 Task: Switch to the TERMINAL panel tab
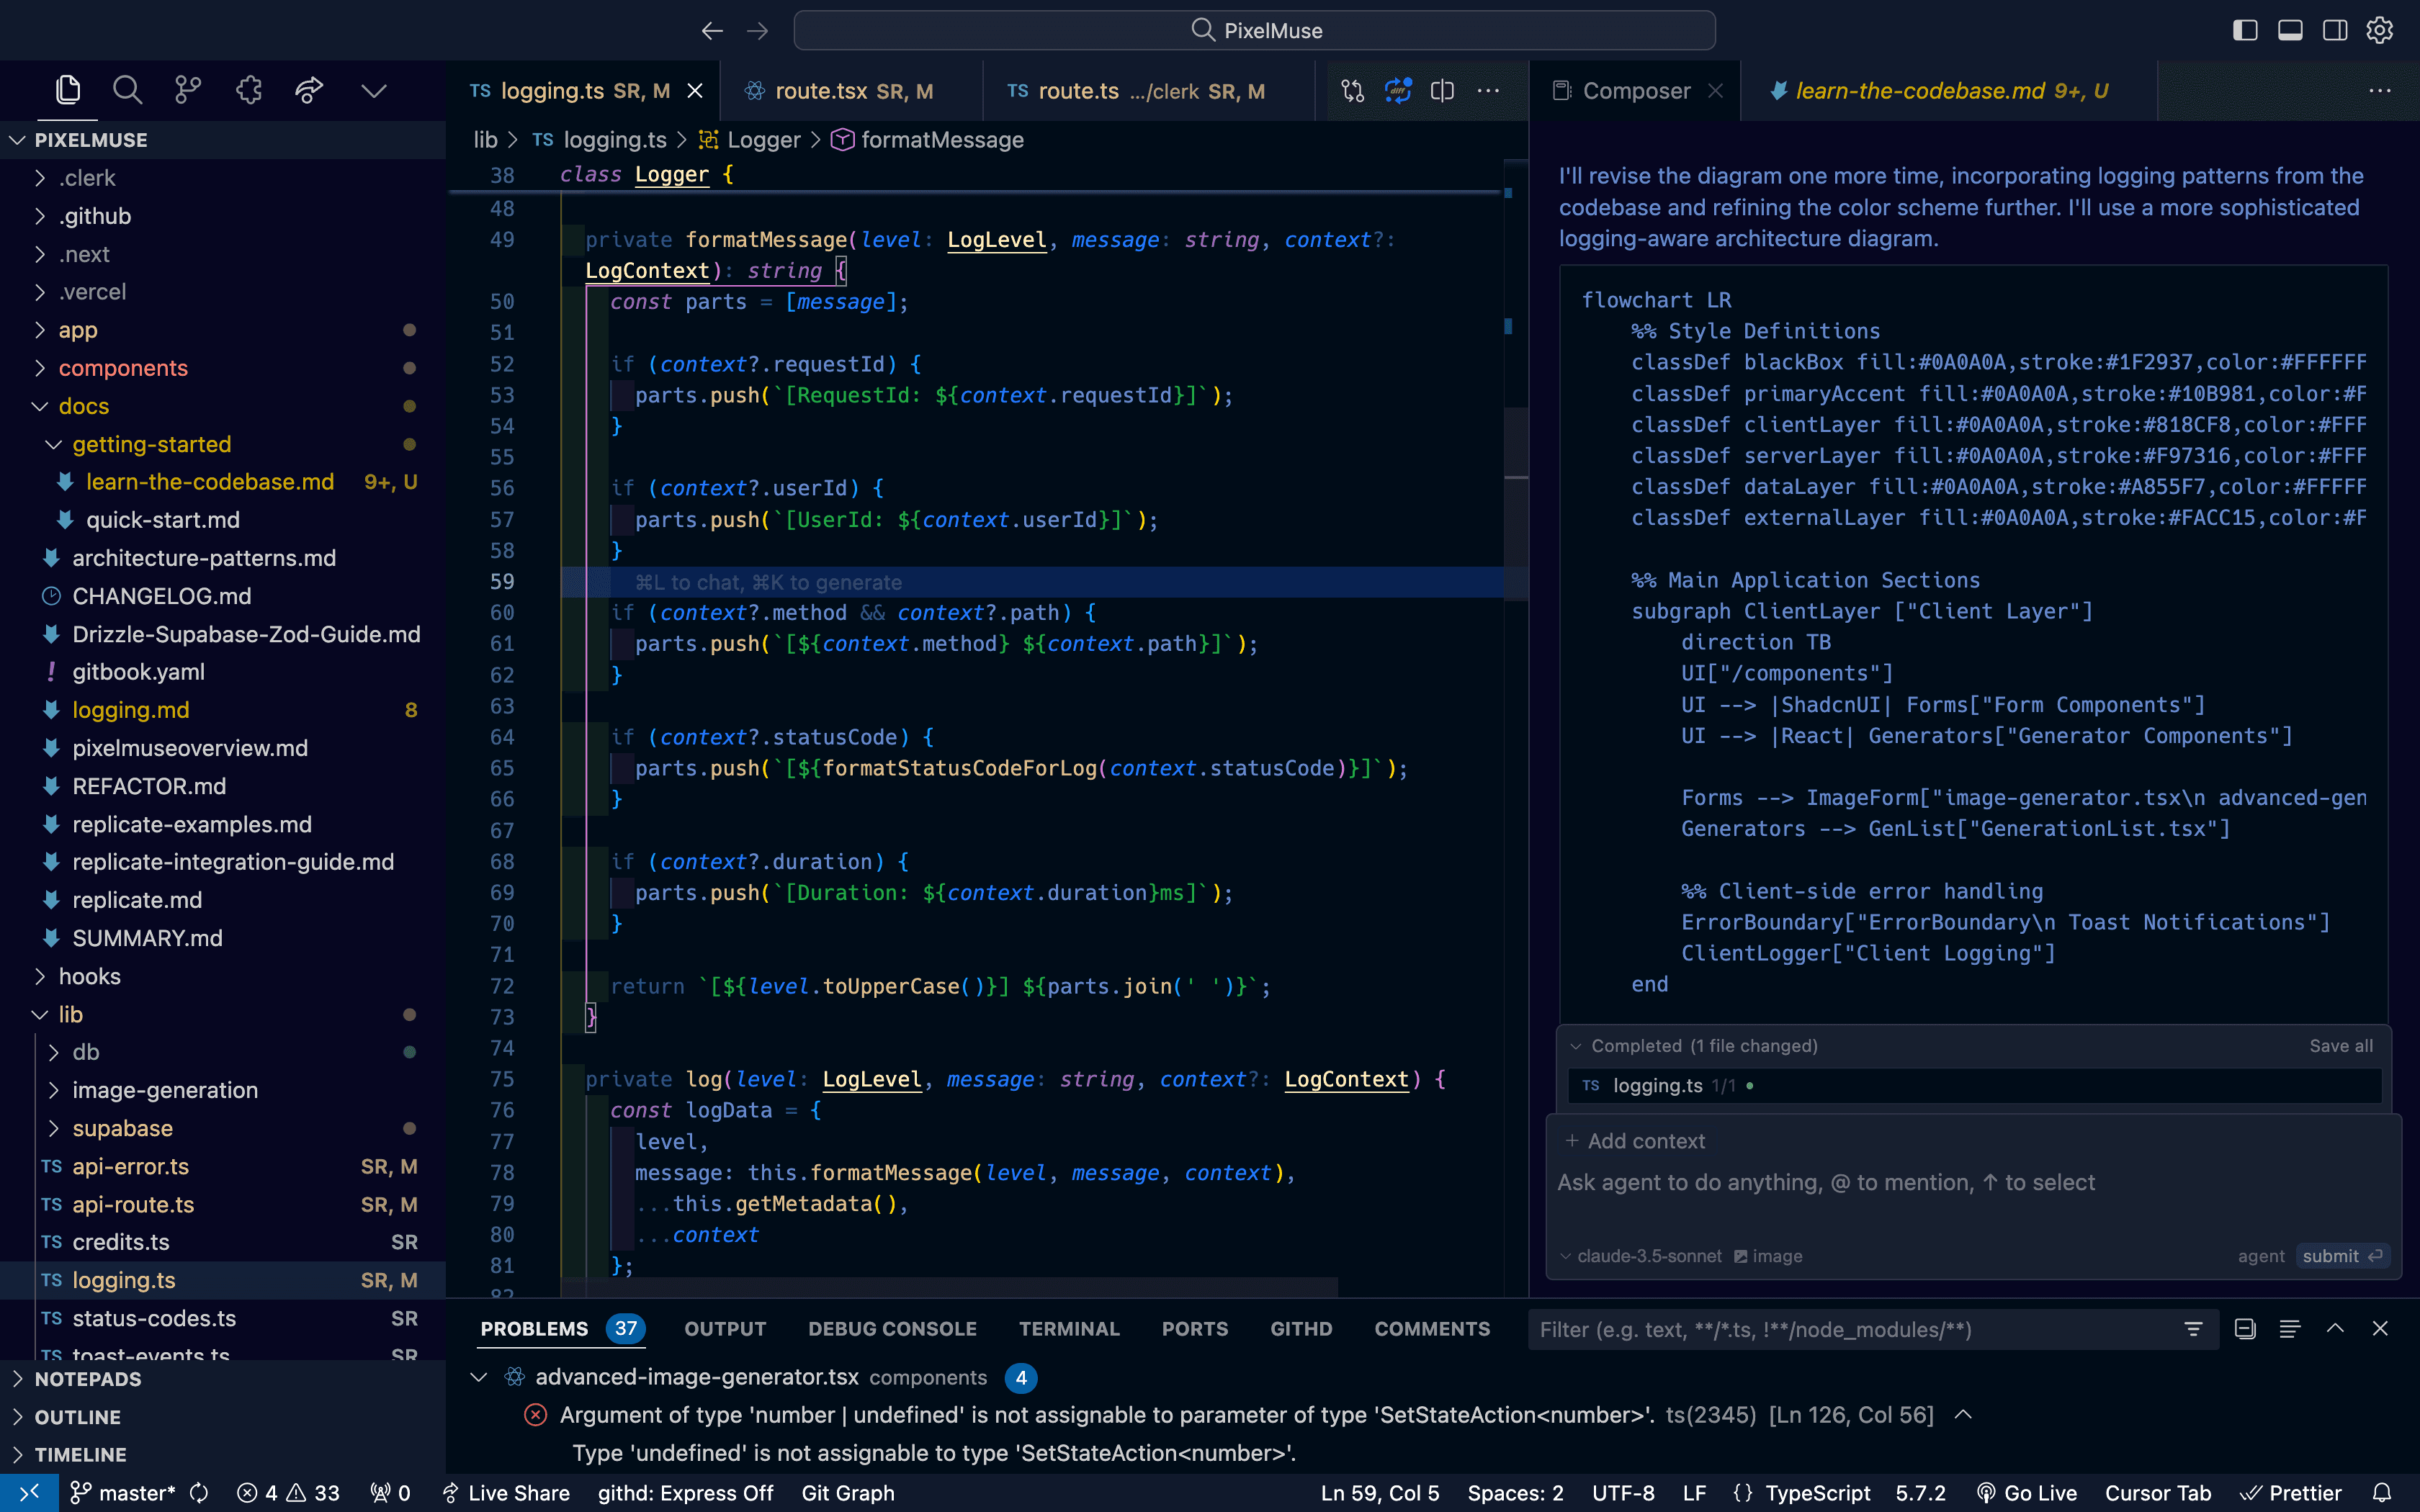[x=1069, y=1329]
